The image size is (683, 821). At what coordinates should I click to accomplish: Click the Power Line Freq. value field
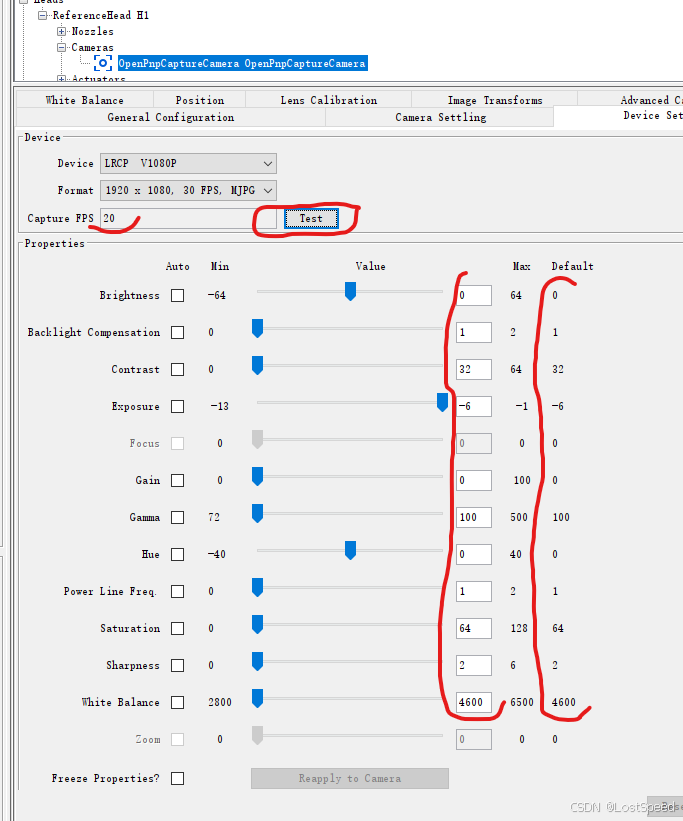pos(474,591)
